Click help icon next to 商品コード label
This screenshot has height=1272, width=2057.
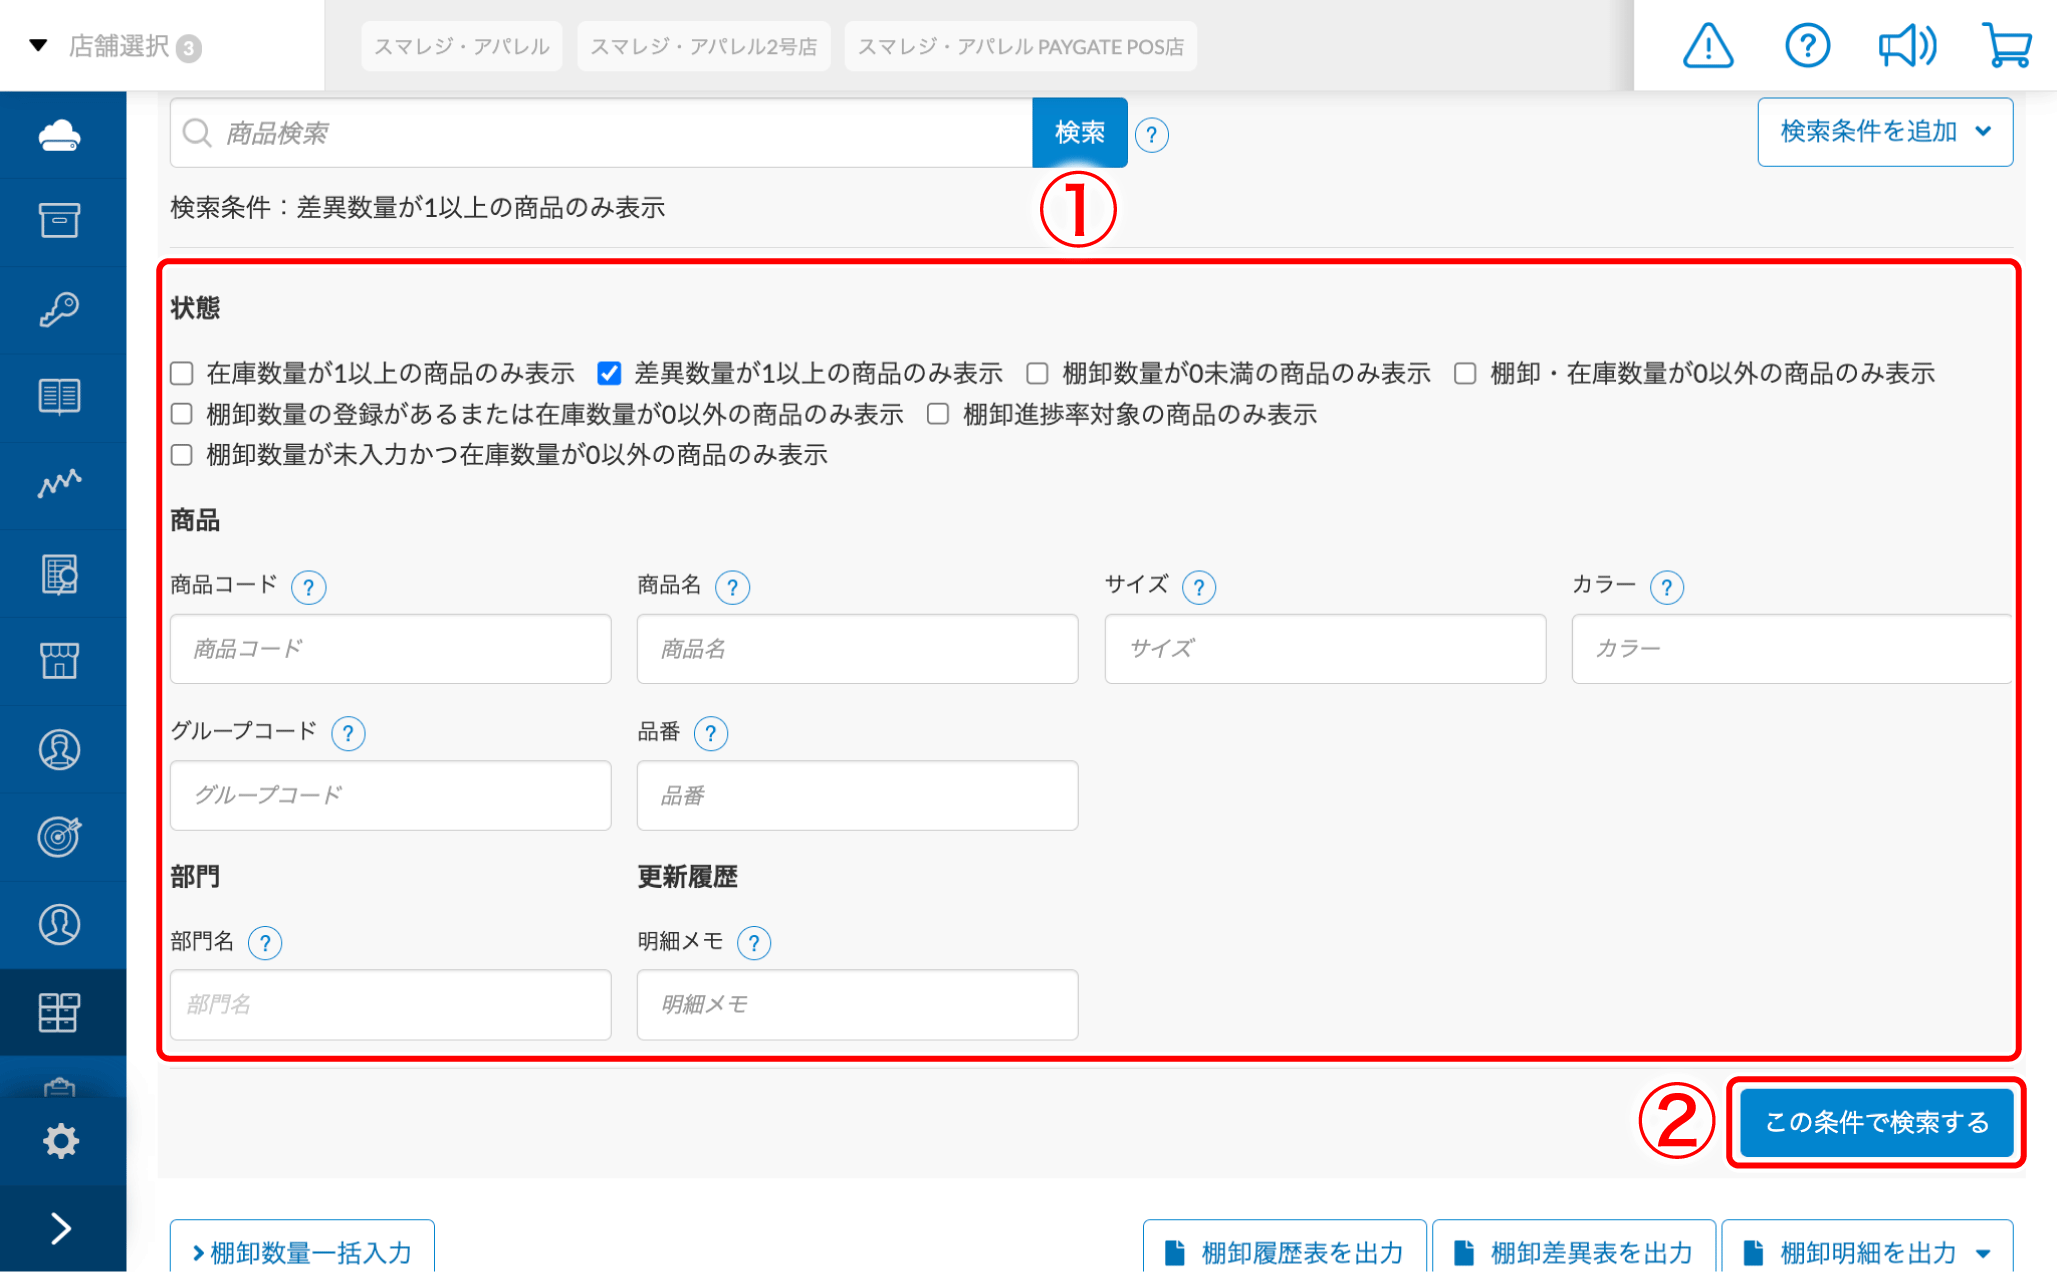coord(308,587)
